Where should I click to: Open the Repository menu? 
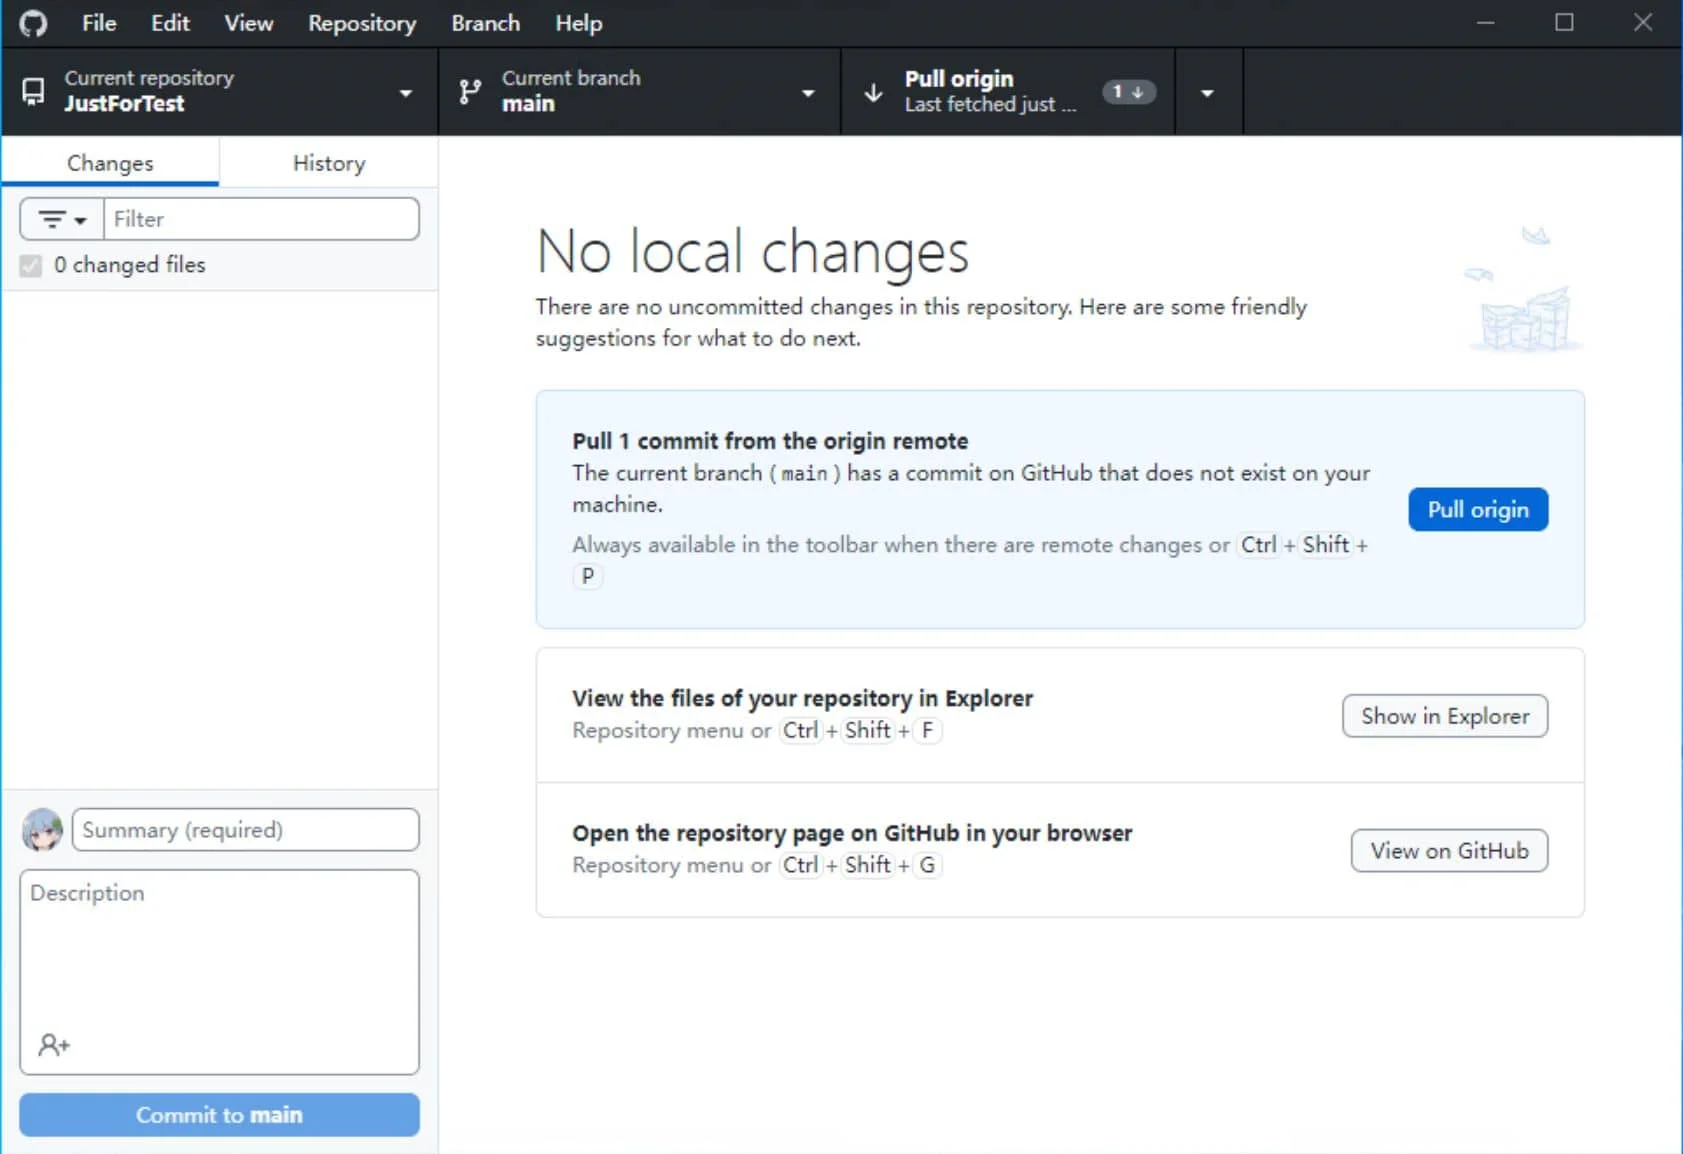coord(362,23)
